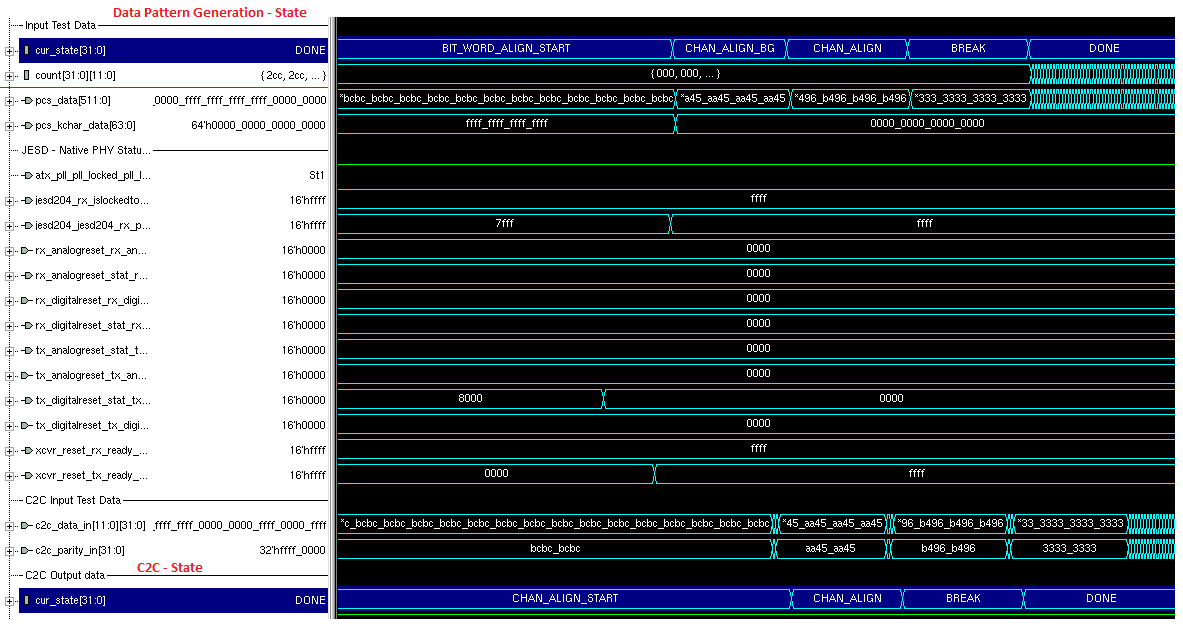The image size is (1183, 627).
Task: Click the signal icon beside xcvr_reset_rx_ready
Action: tap(26, 450)
